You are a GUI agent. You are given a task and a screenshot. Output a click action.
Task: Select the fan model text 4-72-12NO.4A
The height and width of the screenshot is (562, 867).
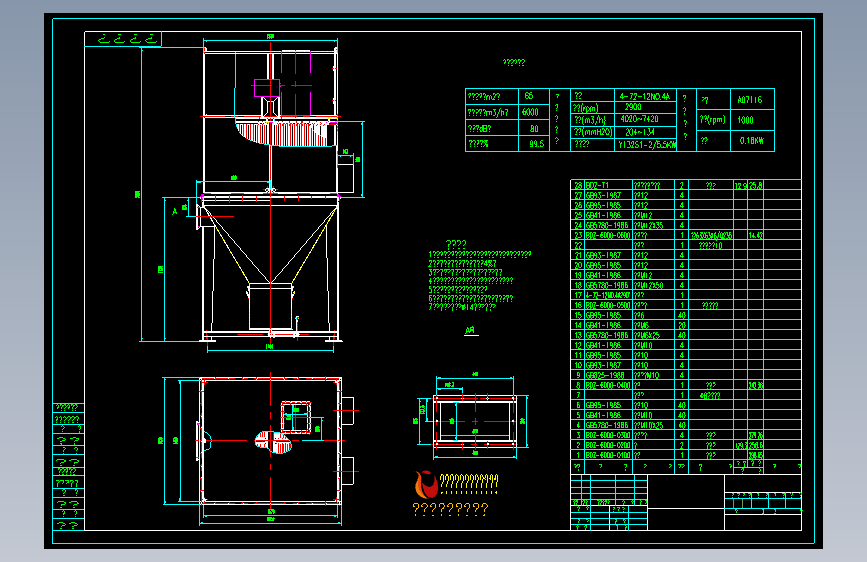[x=644, y=96]
